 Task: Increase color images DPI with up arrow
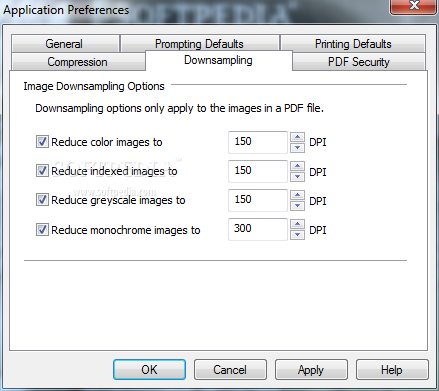[297, 137]
